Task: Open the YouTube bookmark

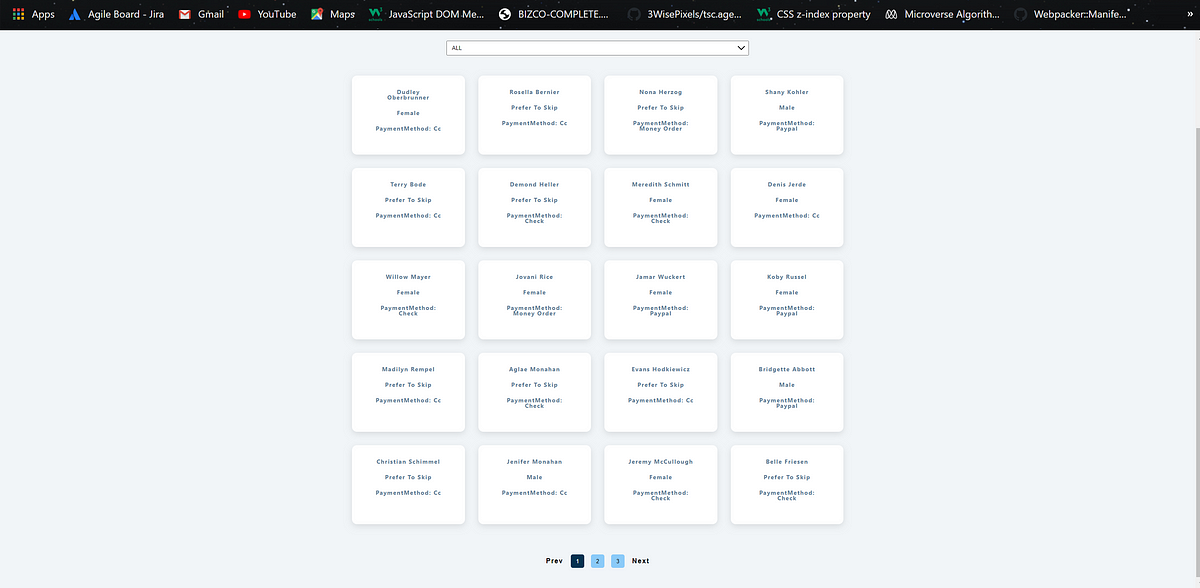Action: tap(267, 14)
